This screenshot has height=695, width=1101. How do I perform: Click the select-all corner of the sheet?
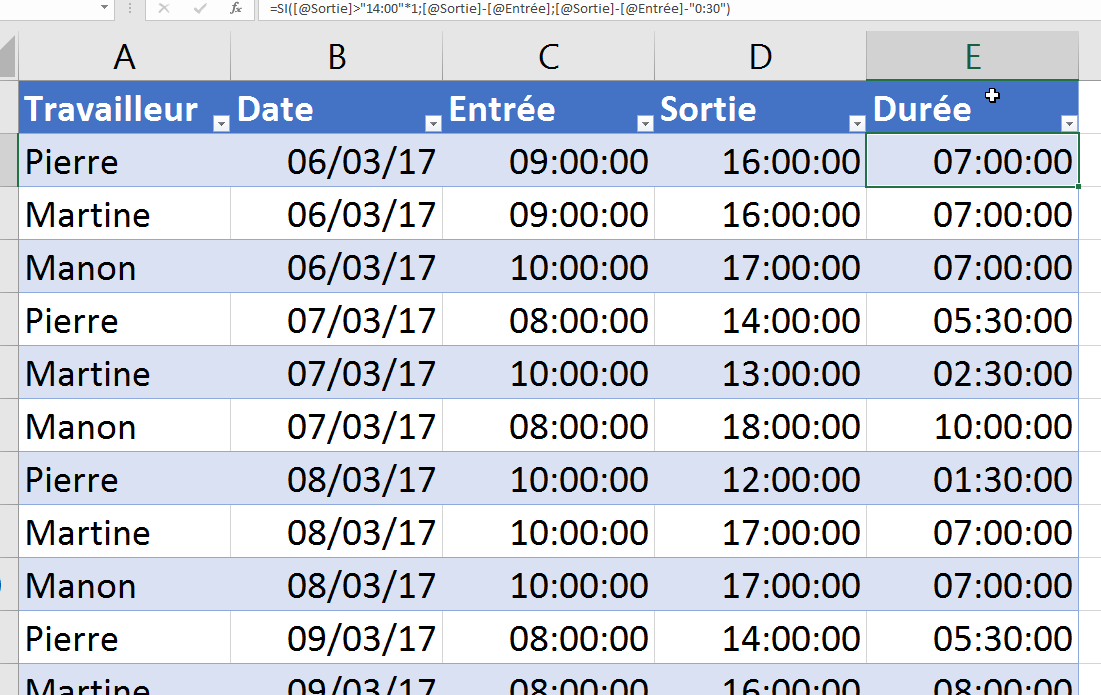(8, 57)
